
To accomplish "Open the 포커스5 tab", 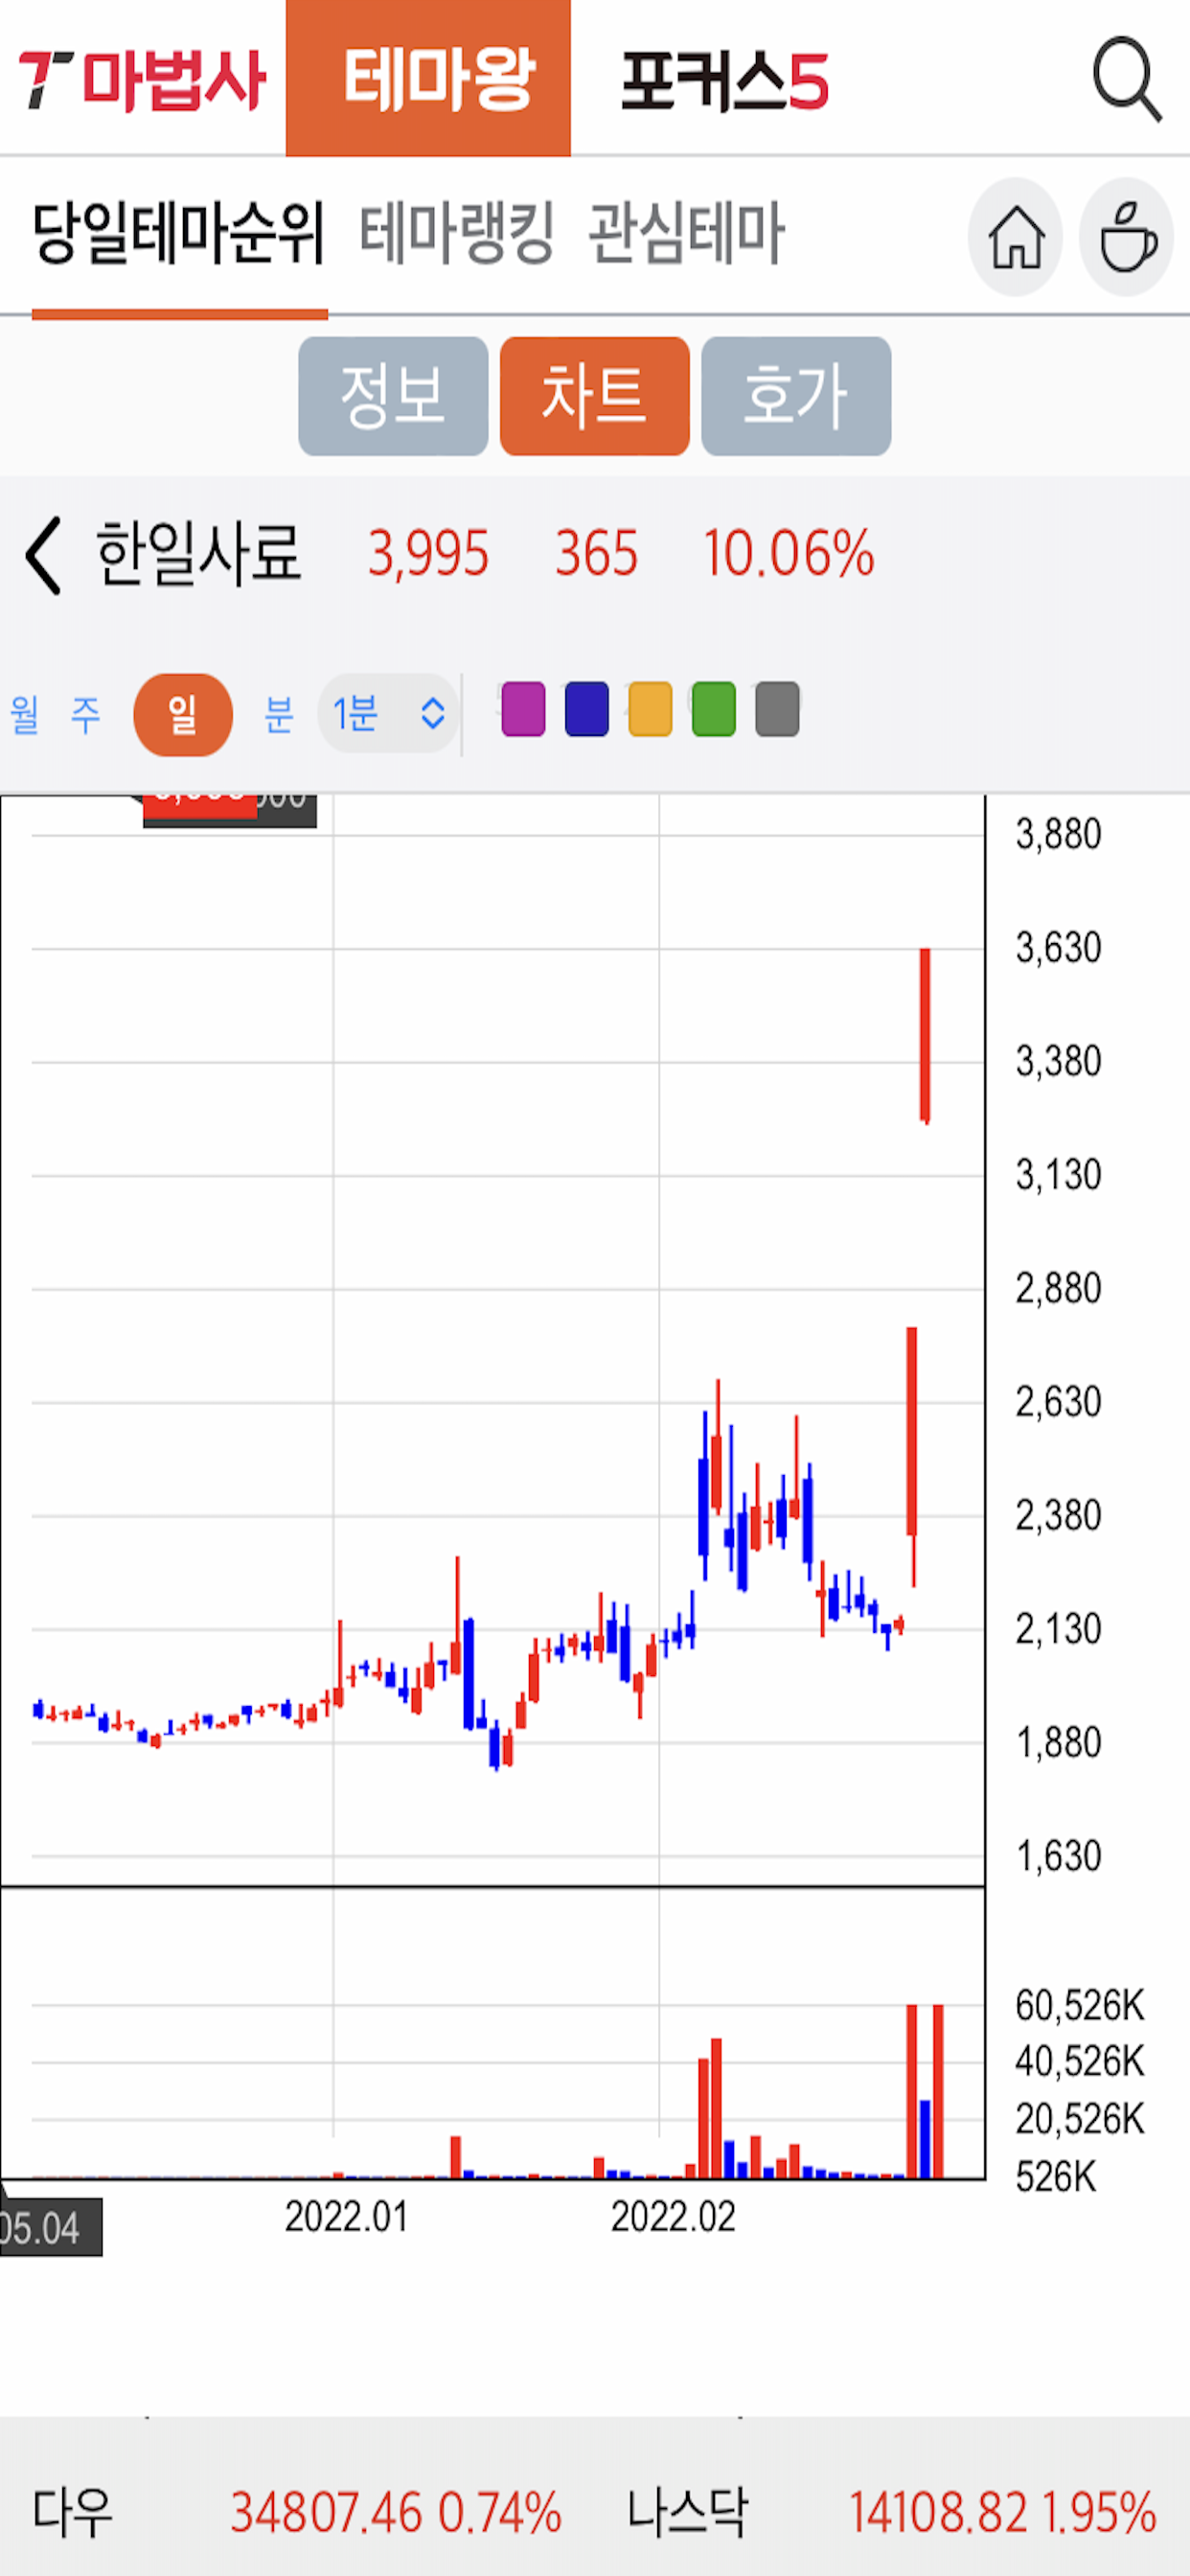I will [x=725, y=80].
